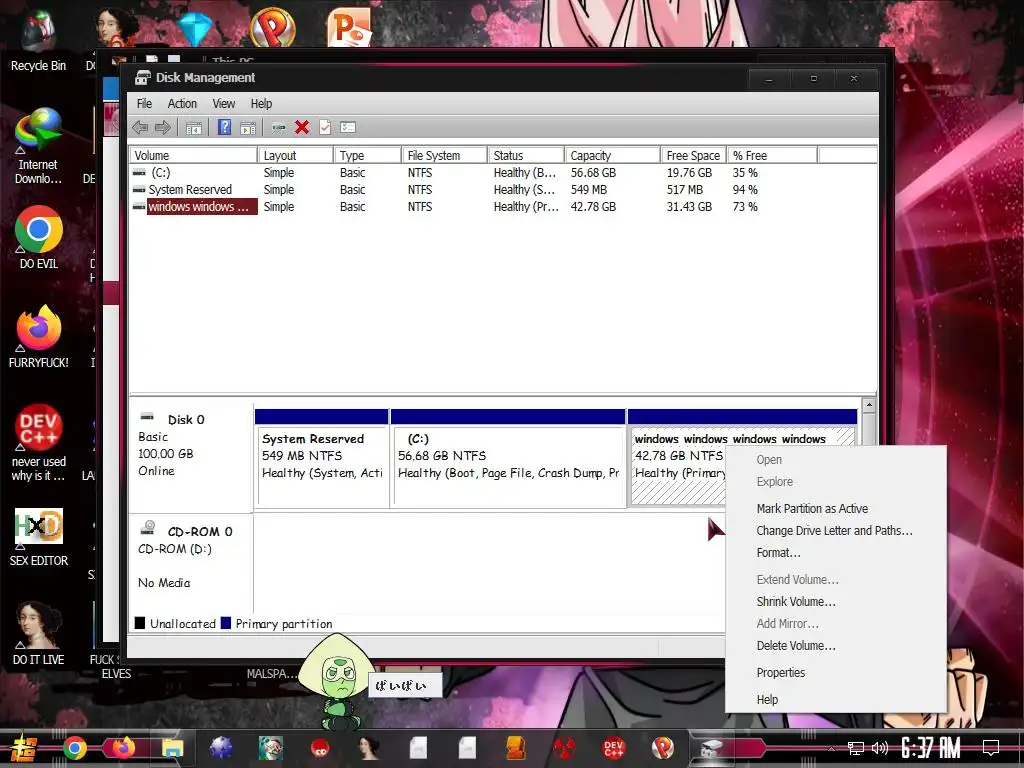Select the hatched windows windows partition block
The height and width of the screenshot is (768, 1024).
[677, 458]
